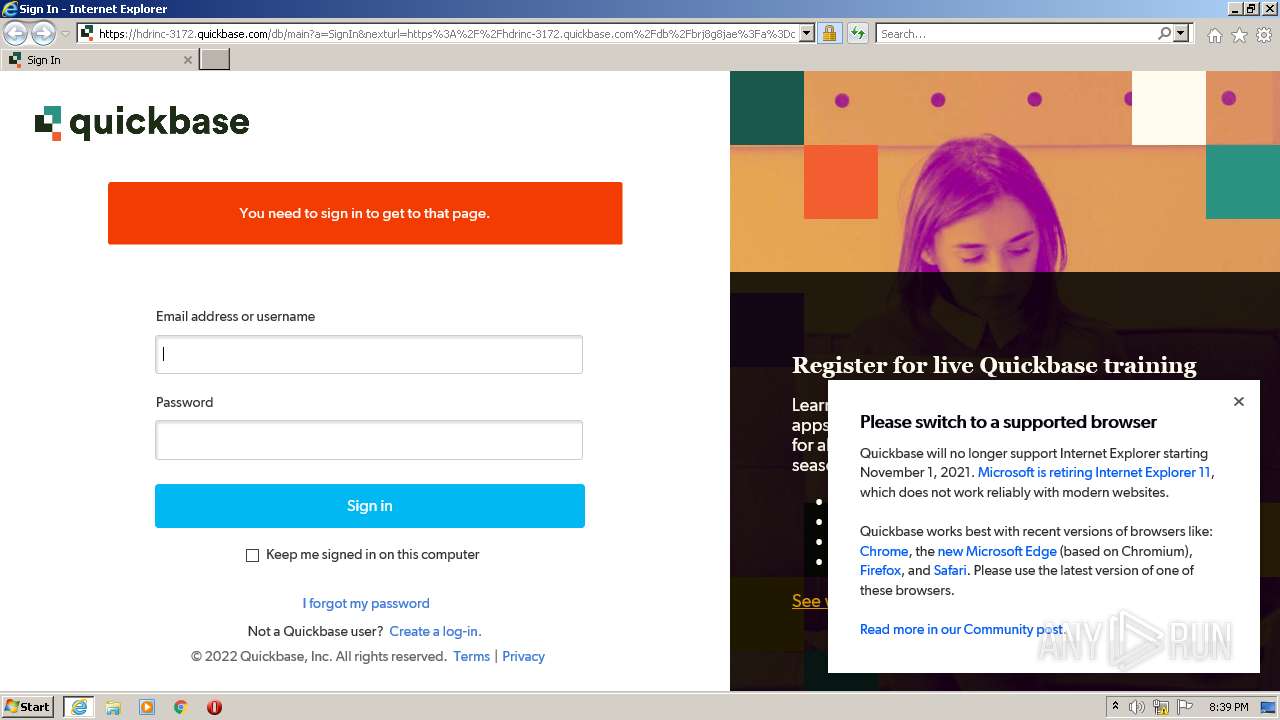1280x720 pixels.
Task: Click the blue Sign in button
Action: pyautogui.click(x=370, y=506)
